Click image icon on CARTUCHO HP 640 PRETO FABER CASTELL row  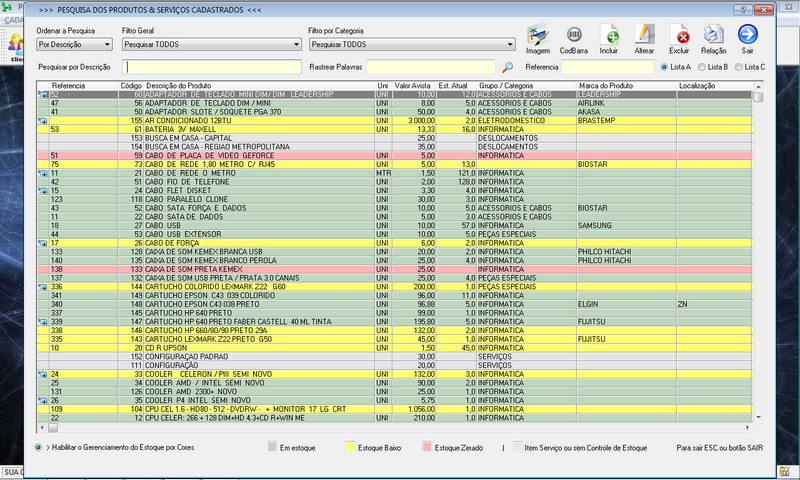point(42,322)
